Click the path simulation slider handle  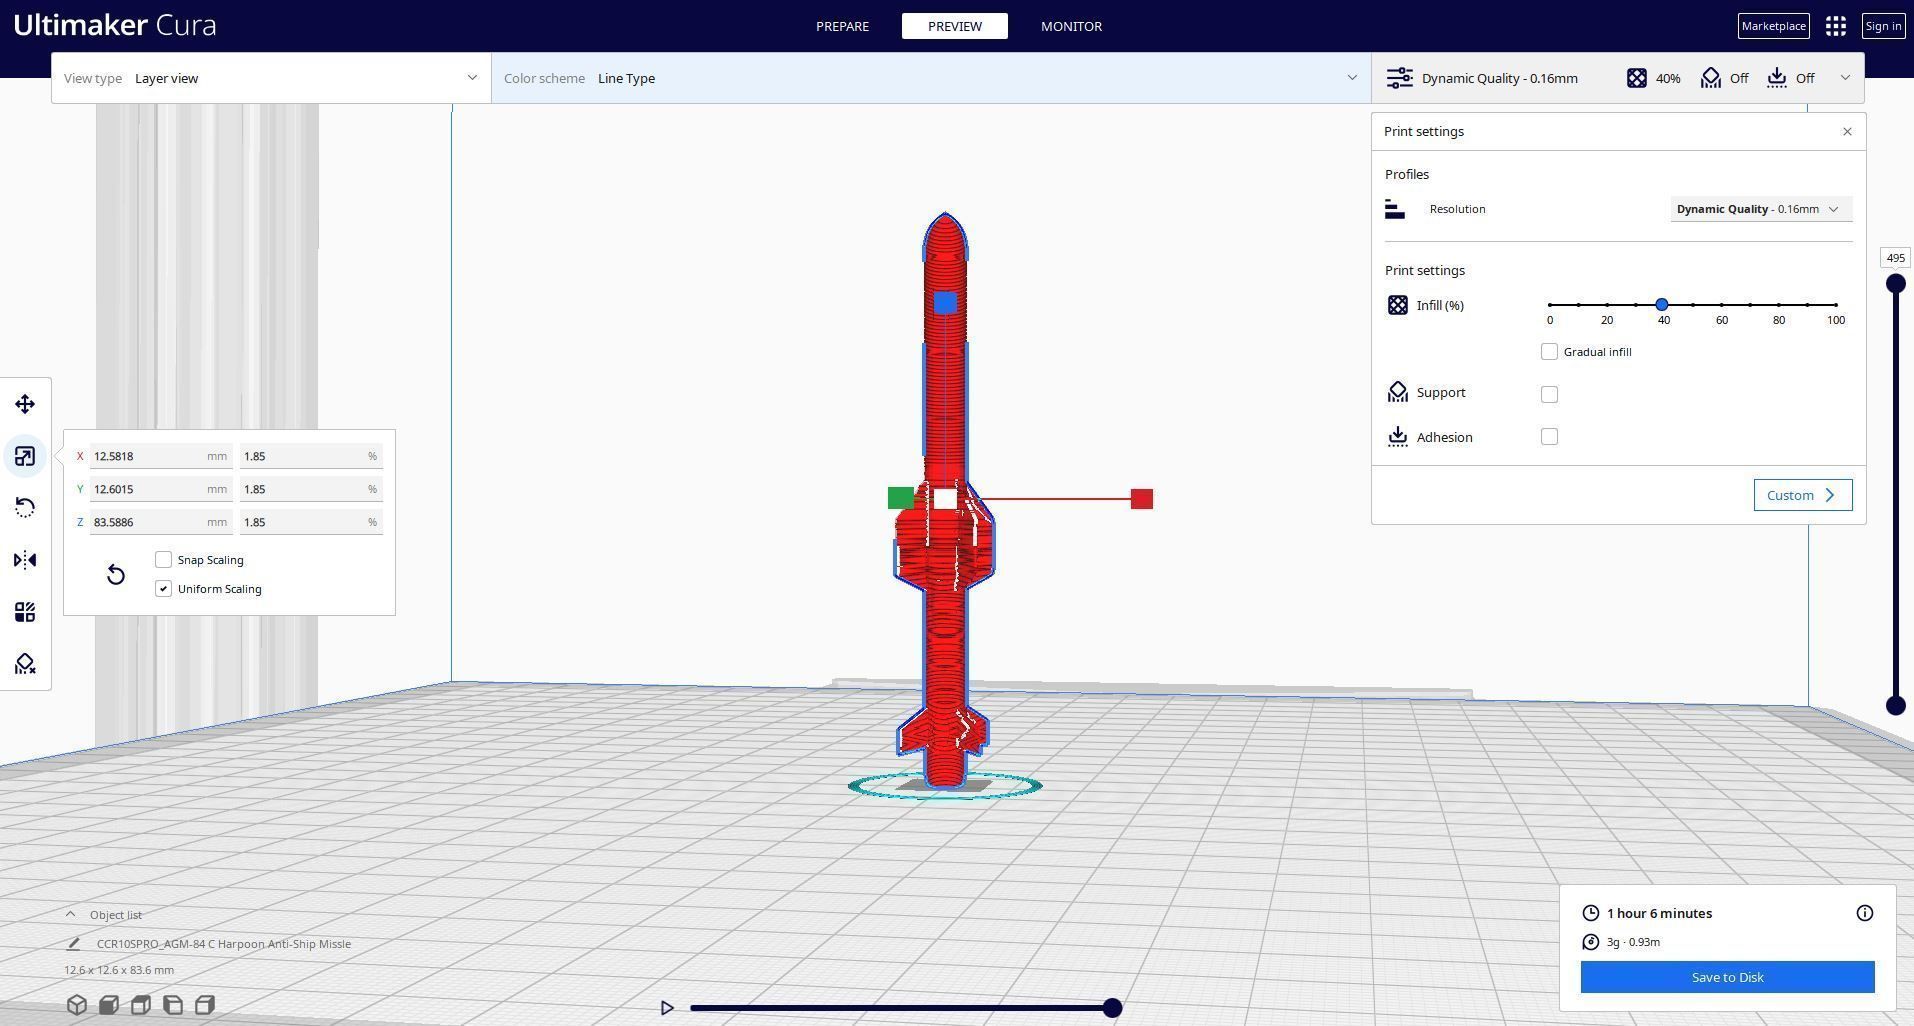point(1112,1008)
